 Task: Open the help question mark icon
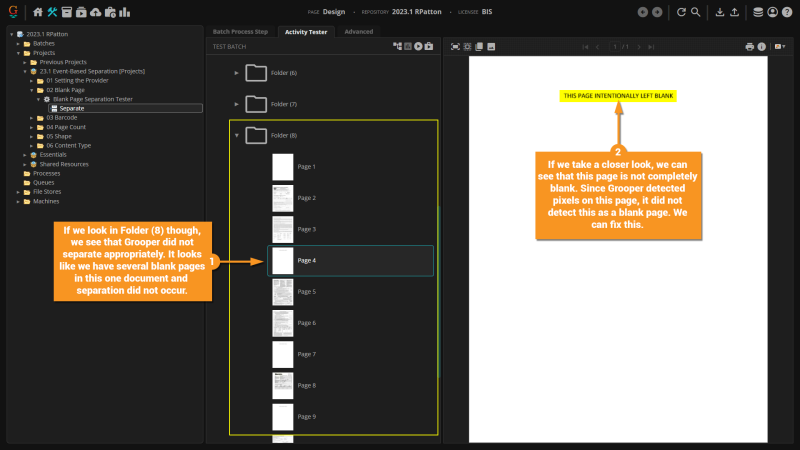click(787, 12)
